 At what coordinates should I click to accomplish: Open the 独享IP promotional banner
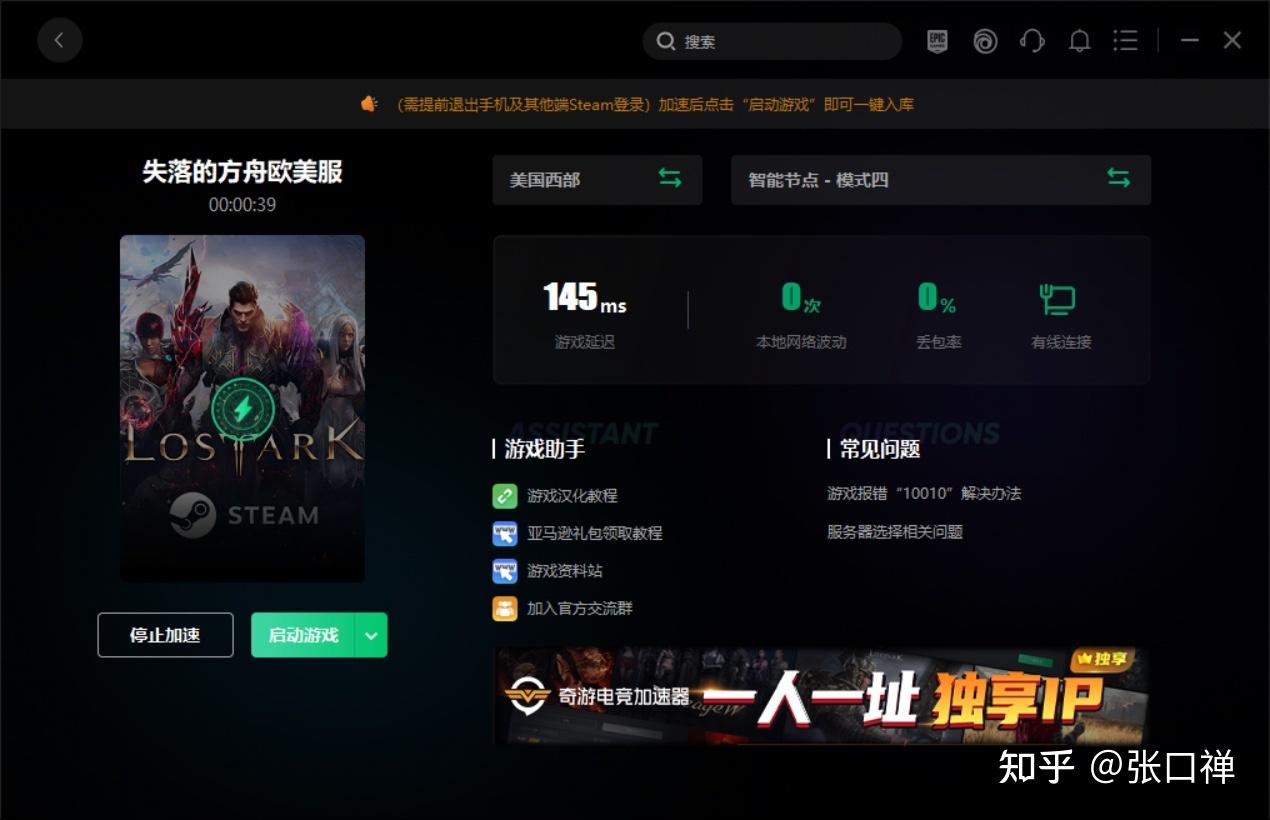(821, 697)
